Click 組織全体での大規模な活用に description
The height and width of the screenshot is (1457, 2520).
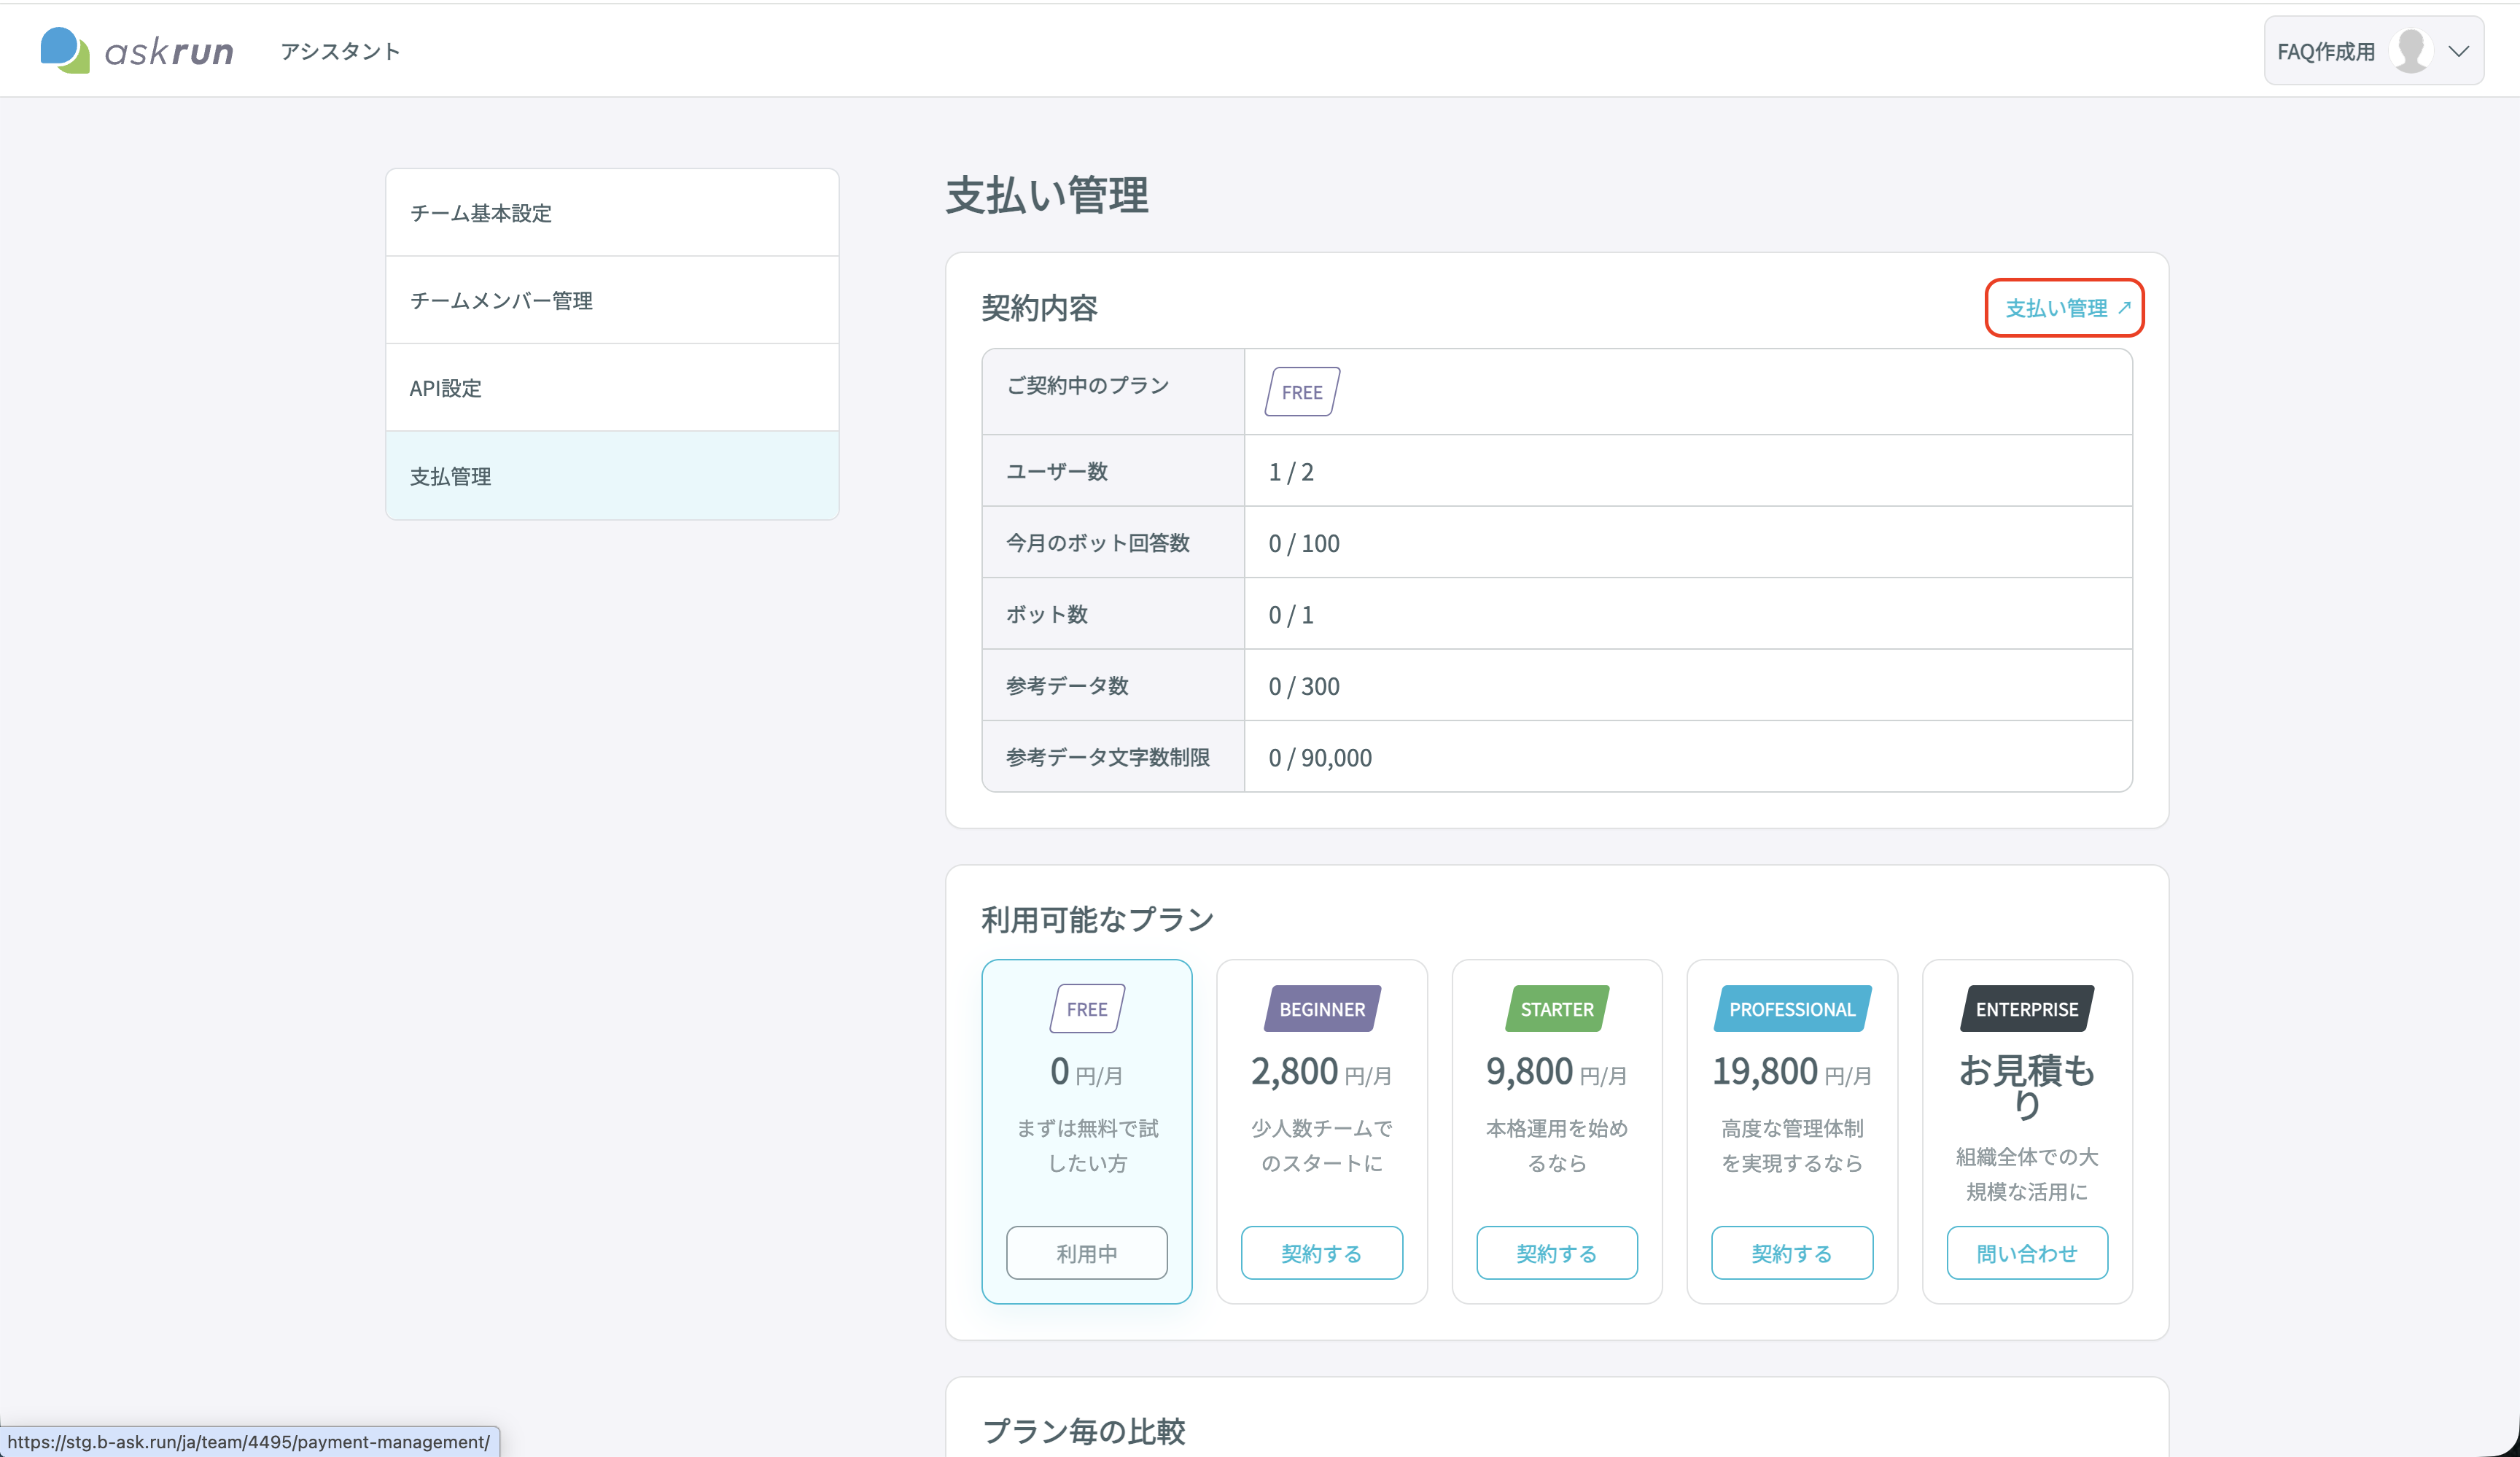pyautogui.click(x=2027, y=1174)
